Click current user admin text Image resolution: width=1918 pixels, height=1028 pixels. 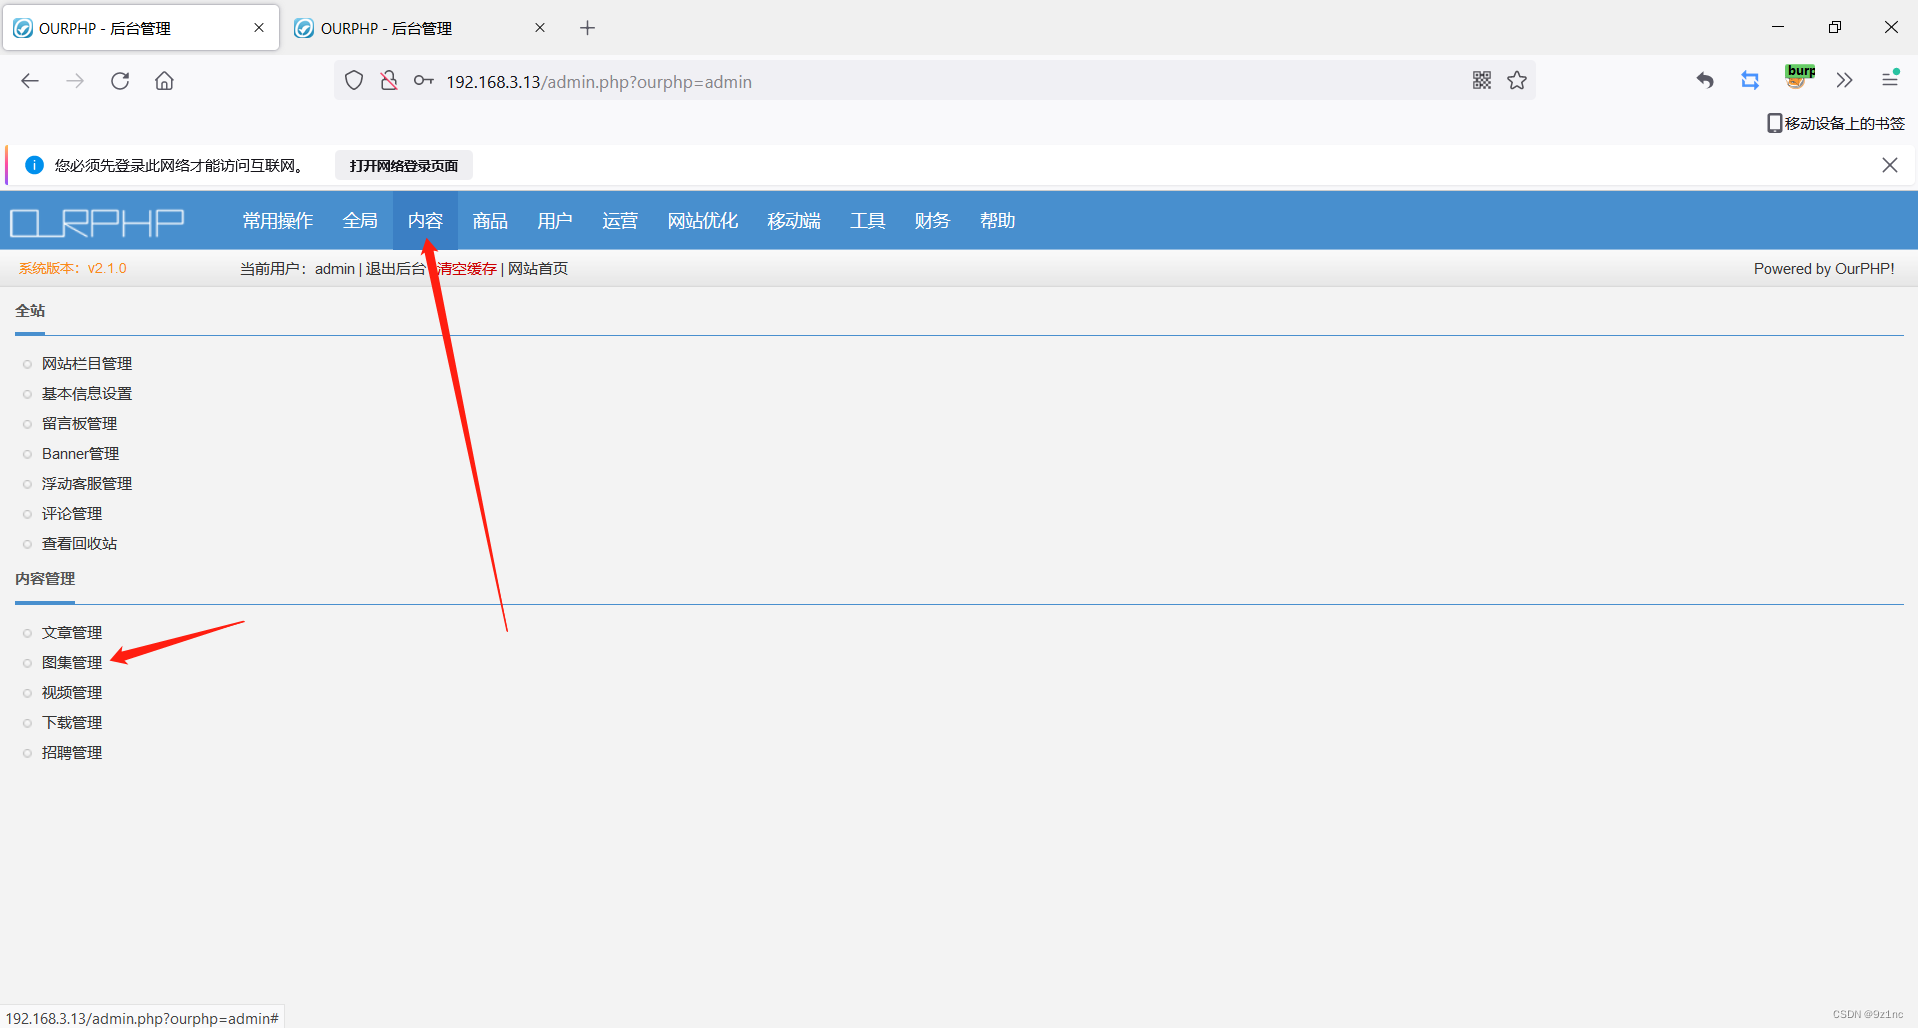[297, 269]
